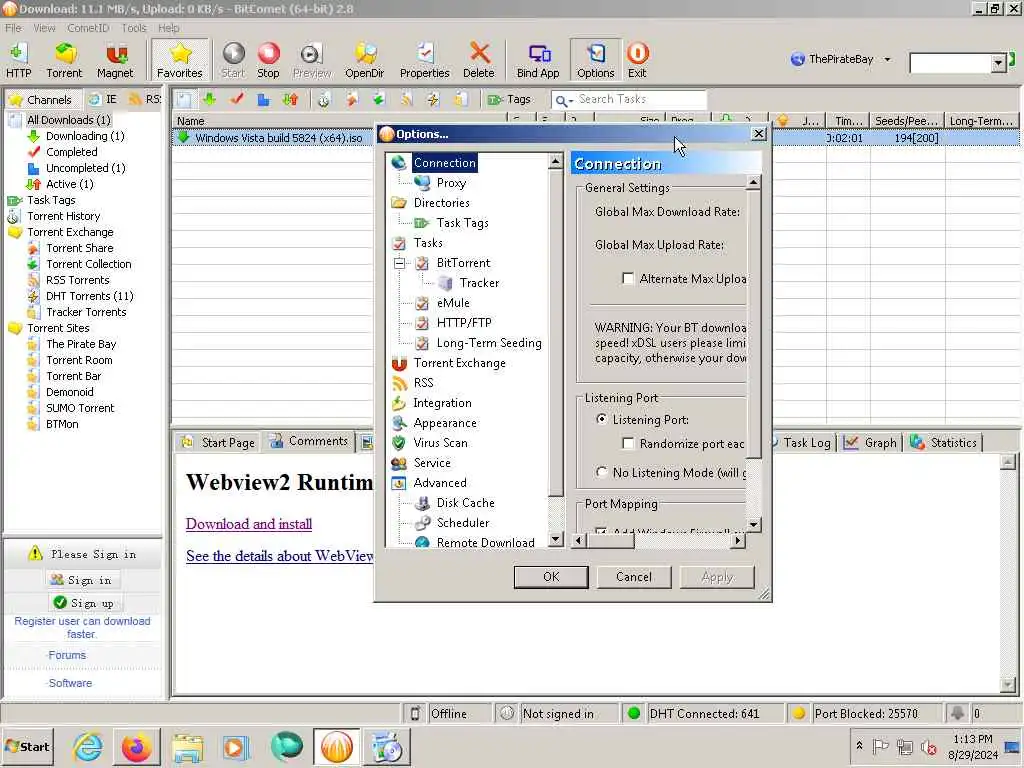
Task: Open The Pirate Bay in Torrent Sites
Action: coord(81,344)
